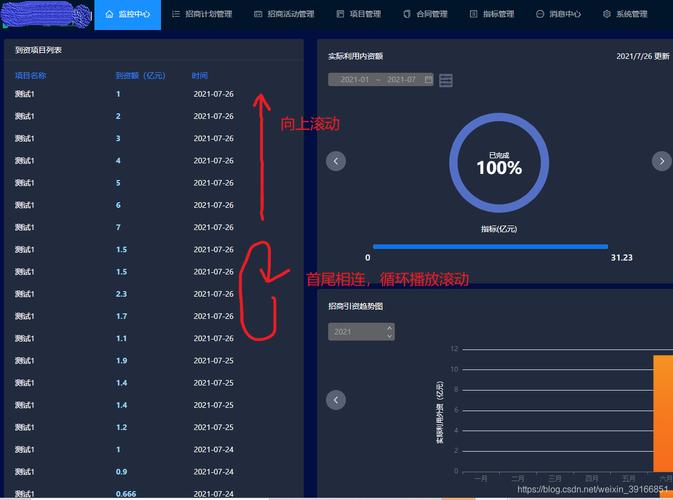Sort by the 到资额（亿元） column header

click(140, 75)
